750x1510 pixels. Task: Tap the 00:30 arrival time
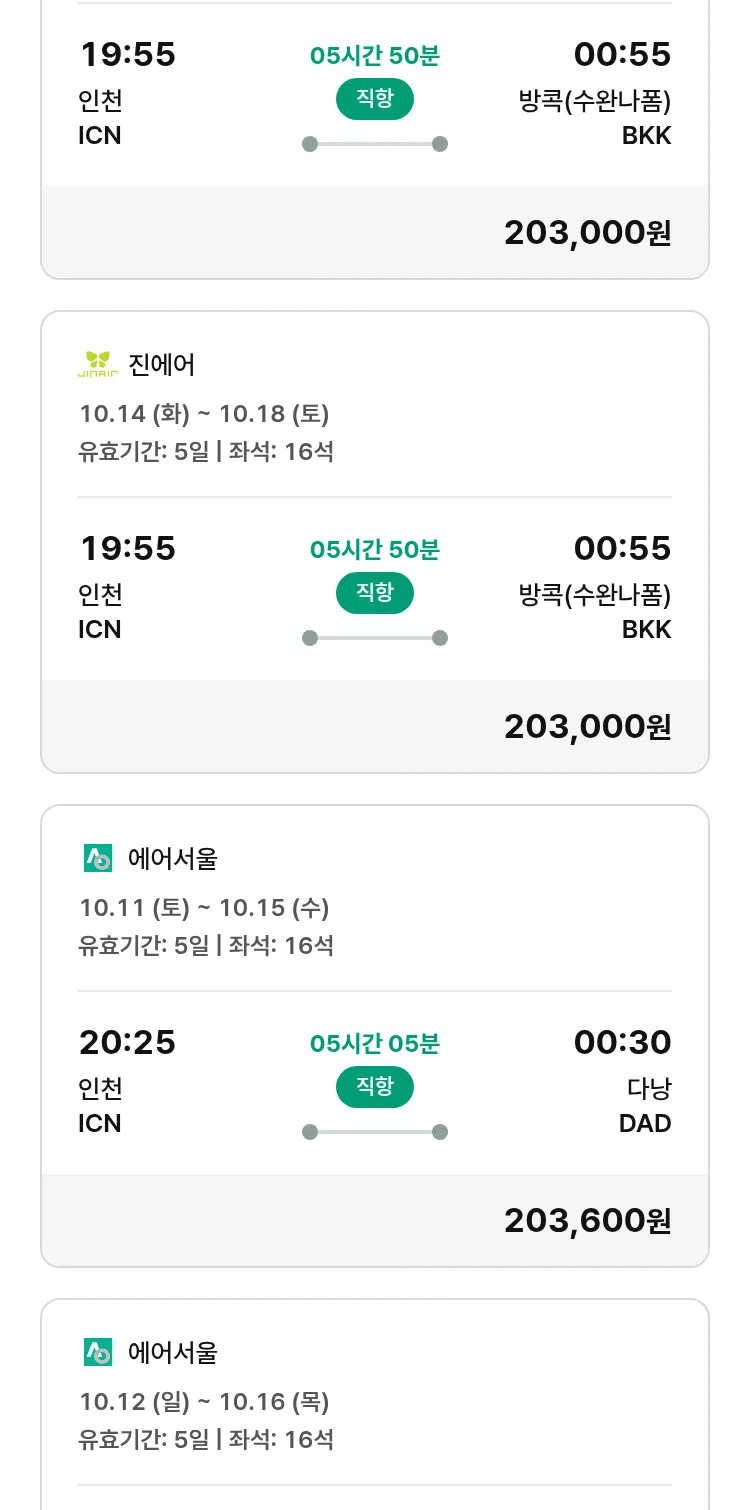coord(622,1042)
